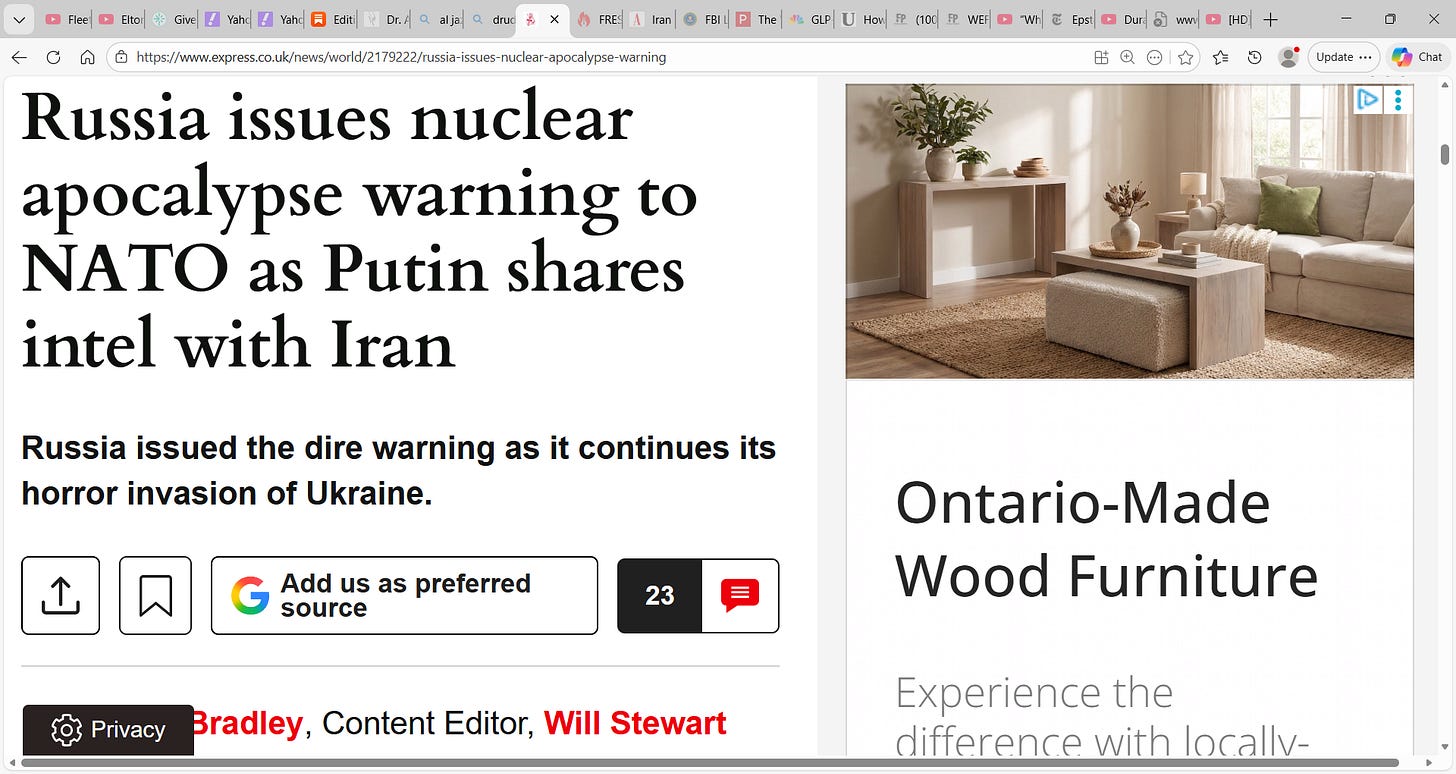The width and height of the screenshot is (1456, 774).
Task: Switch to the 'Iran' tab
Action: coord(651,19)
